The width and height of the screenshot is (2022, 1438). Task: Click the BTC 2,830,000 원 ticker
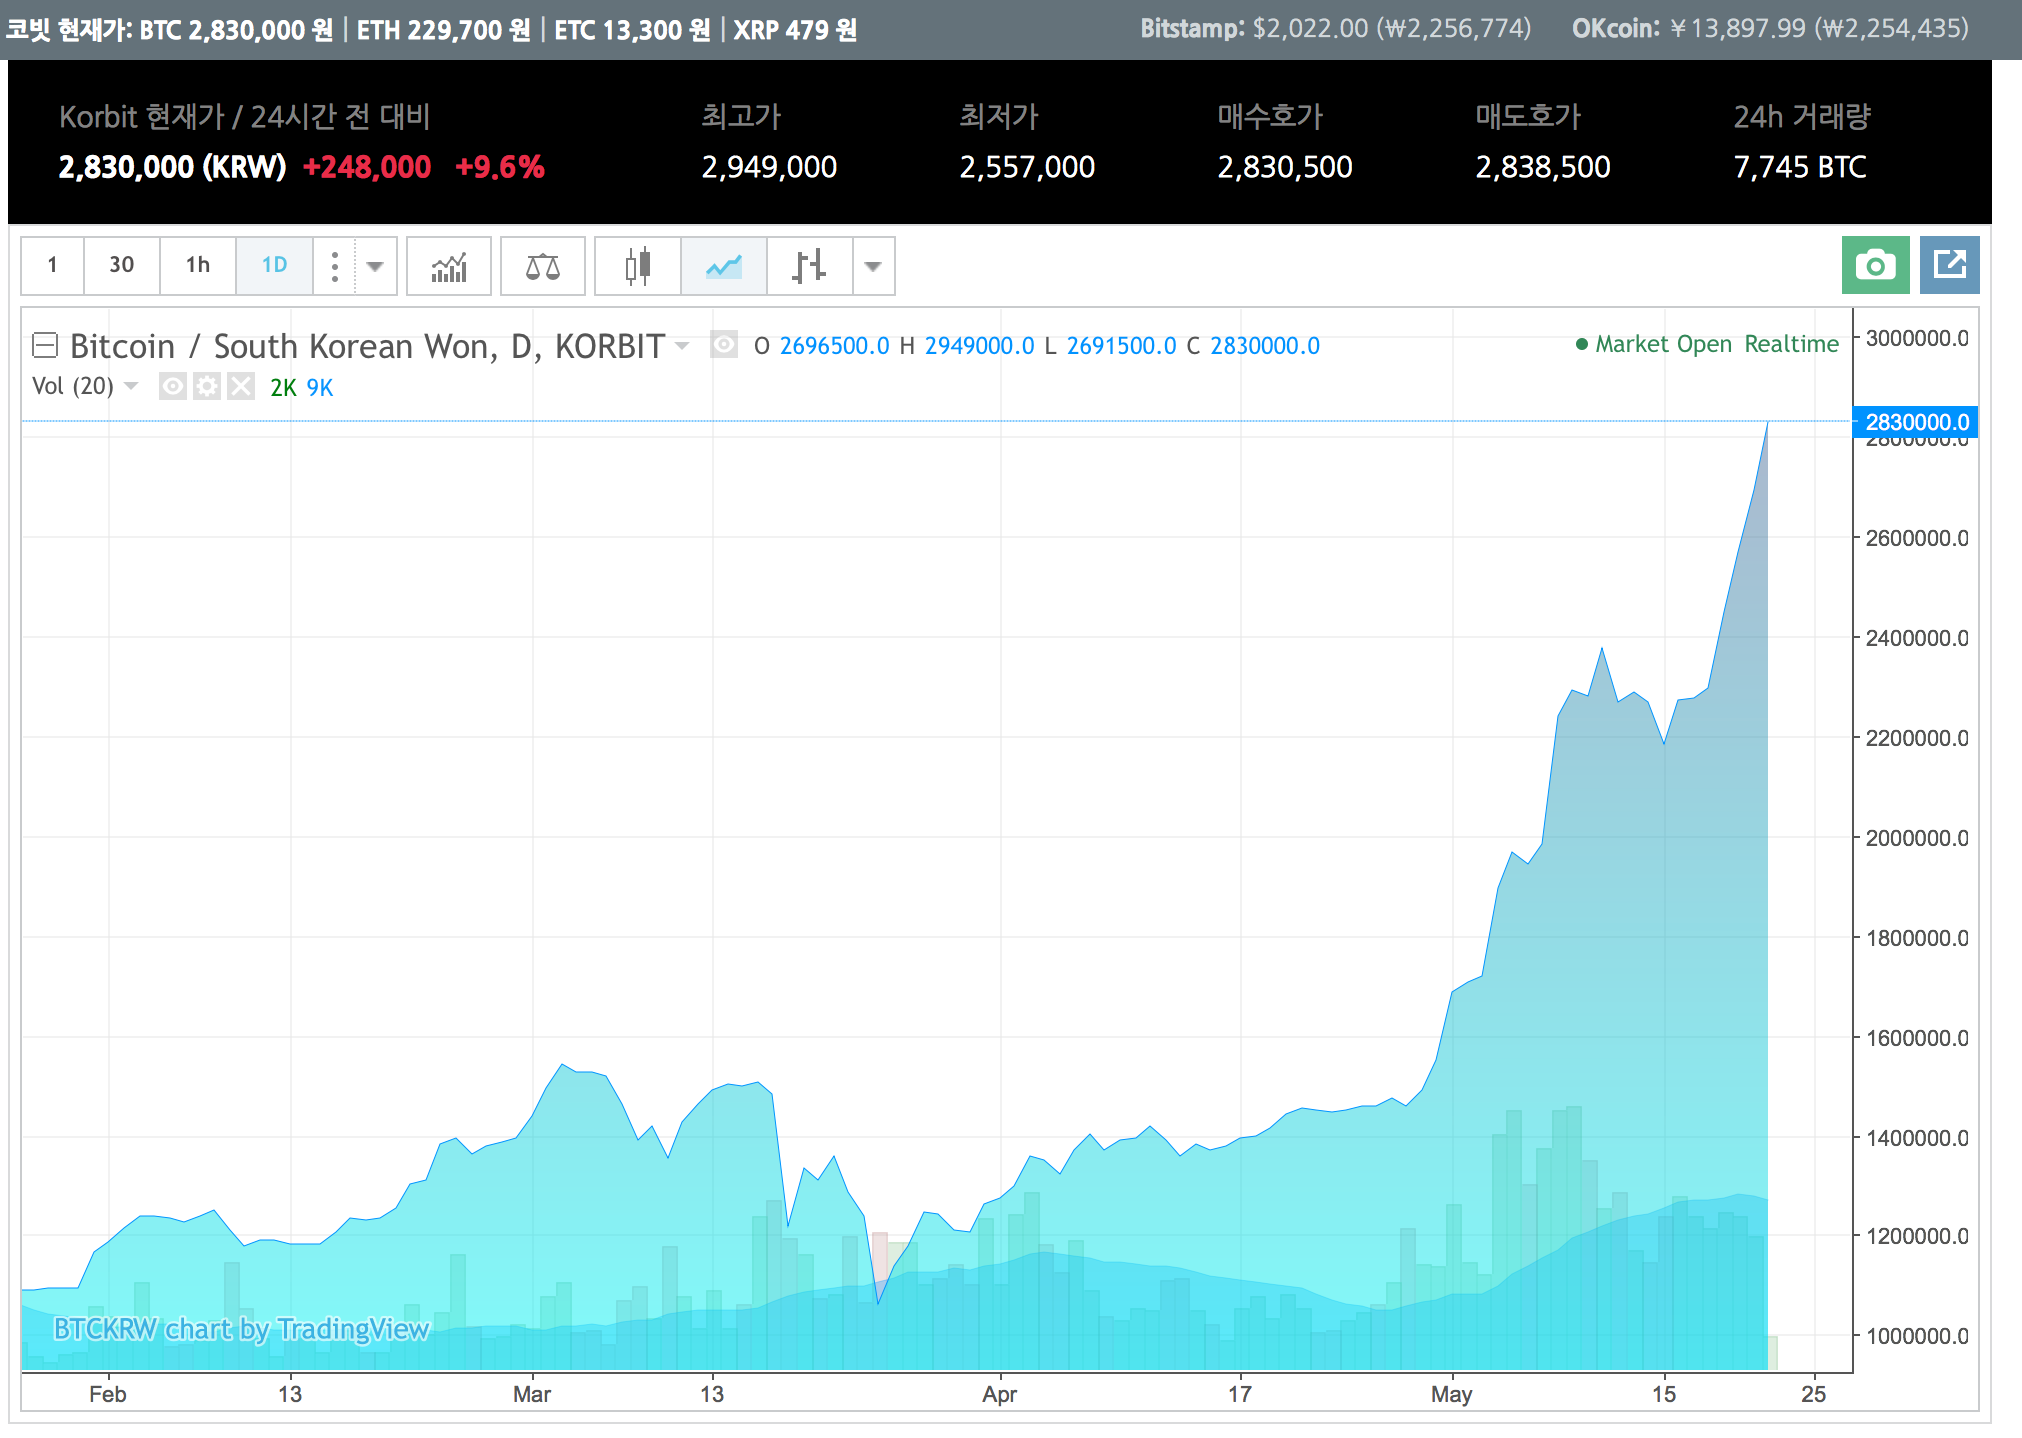click(x=236, y=30)
